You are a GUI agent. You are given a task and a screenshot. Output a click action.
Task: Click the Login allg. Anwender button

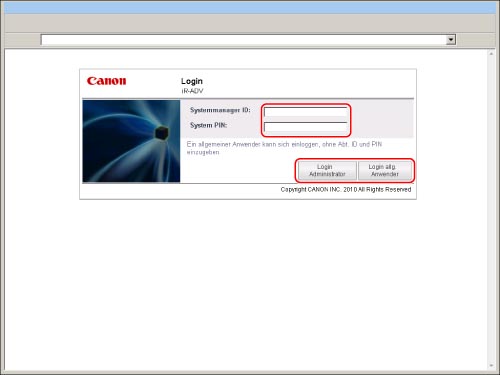pyautogui.click(x=385, y=170)
